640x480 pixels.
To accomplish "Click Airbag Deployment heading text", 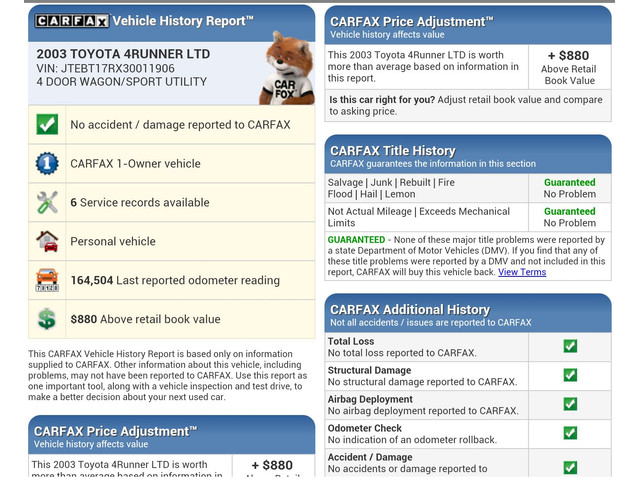I will click(370, 399).
